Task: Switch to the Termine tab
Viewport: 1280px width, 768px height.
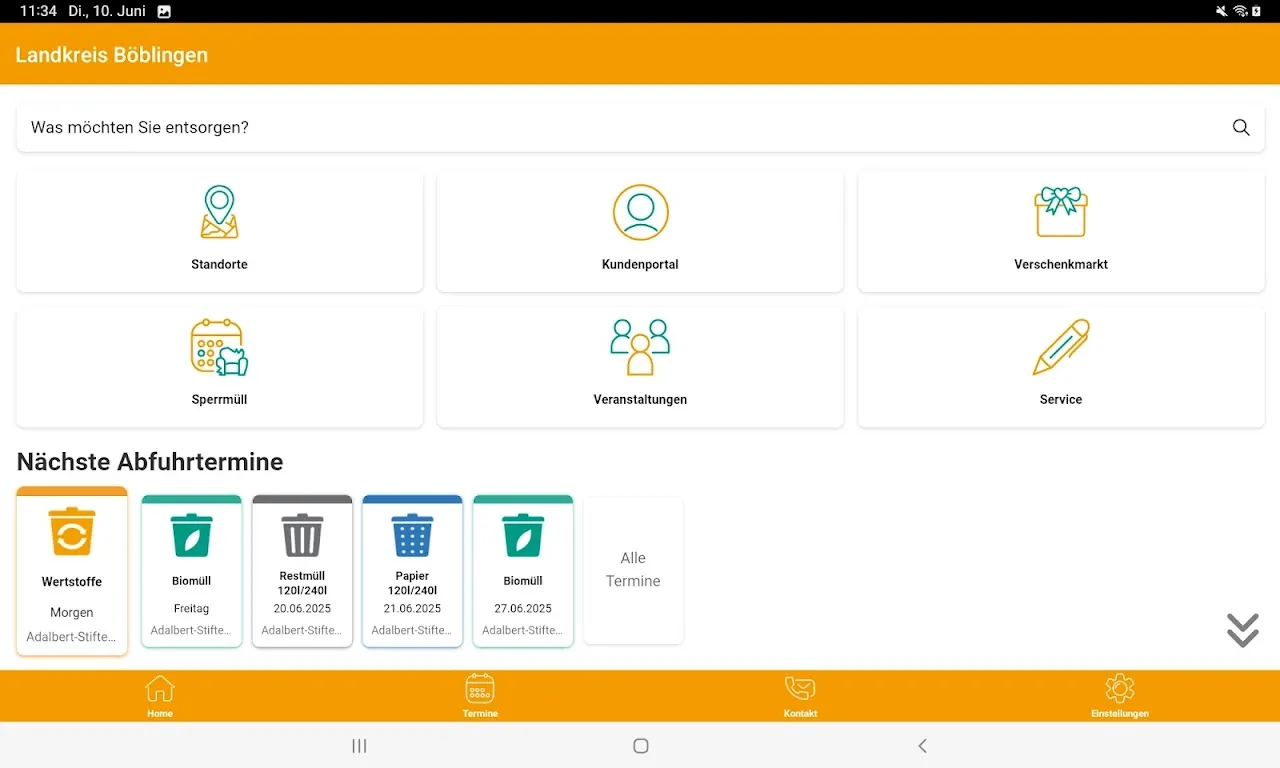Action: point(480,696)
